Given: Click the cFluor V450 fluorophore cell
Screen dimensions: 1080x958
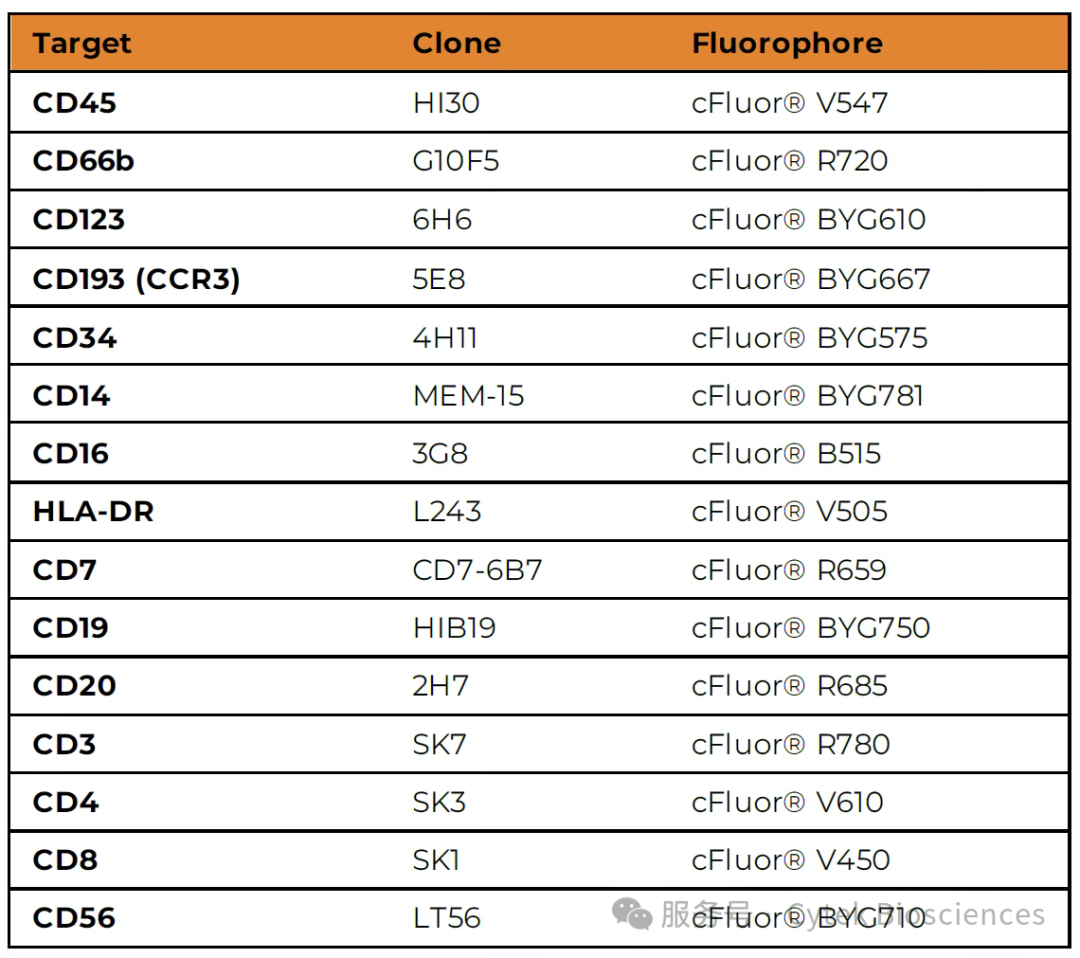Looking at the screenshot, I should [790, 860].
